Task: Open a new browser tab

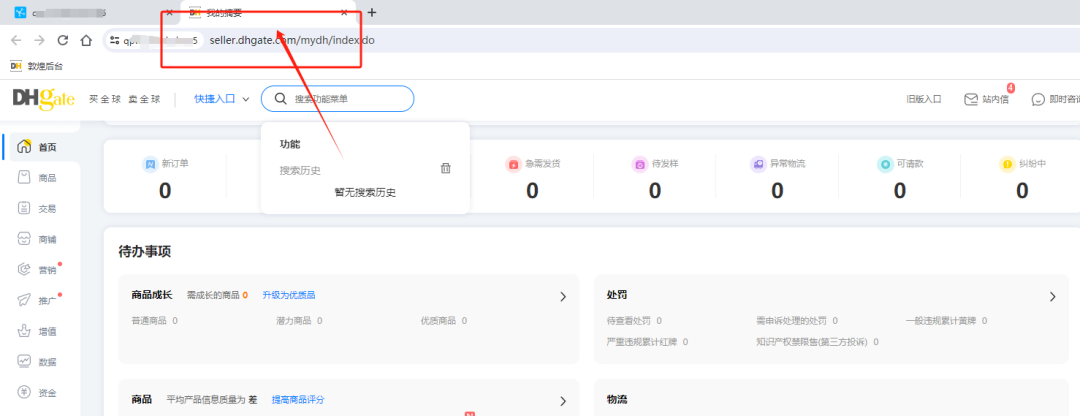Action: (x=372, y=12)
